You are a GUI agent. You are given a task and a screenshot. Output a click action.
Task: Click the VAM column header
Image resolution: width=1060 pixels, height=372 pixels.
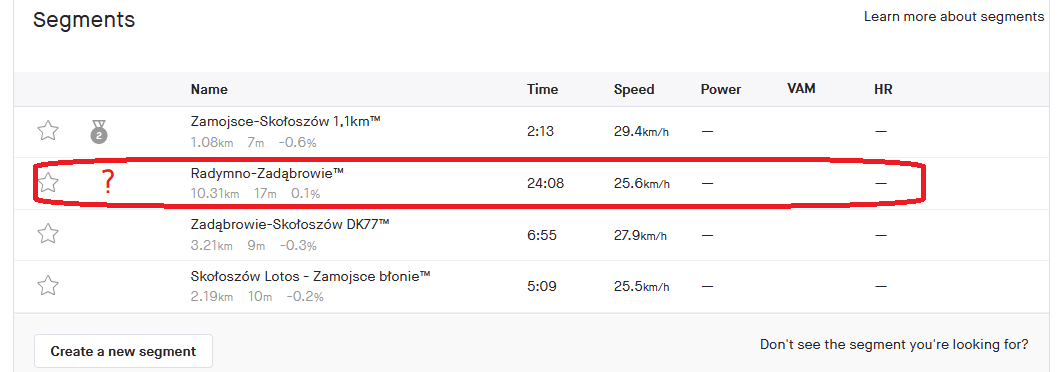click(x=801, y=89)
